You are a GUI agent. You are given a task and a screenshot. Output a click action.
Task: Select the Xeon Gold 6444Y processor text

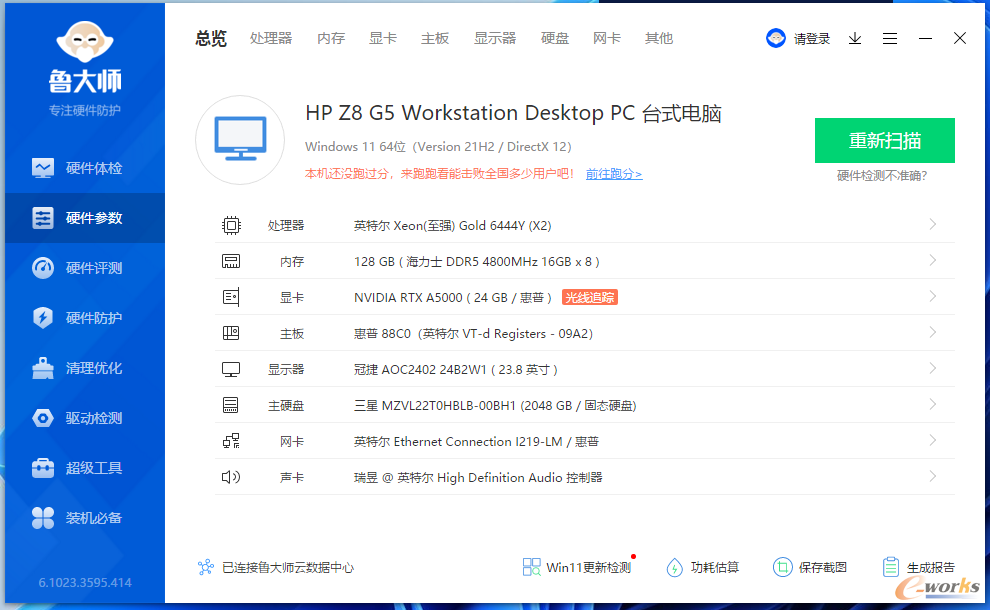[452, 225]
